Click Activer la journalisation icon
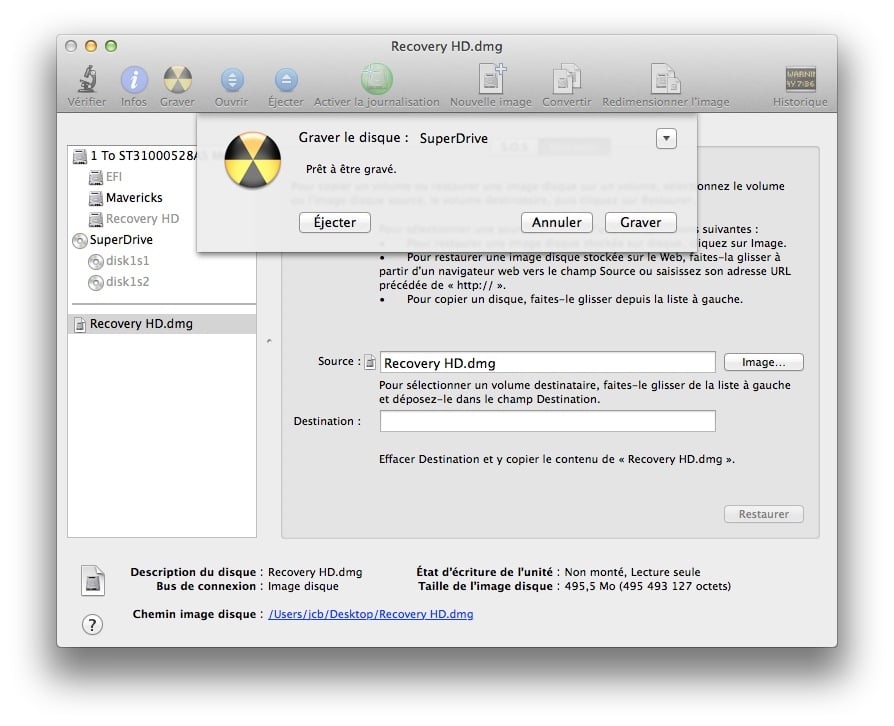The height and width of the screenshot is (726, 894). point(376,80)
